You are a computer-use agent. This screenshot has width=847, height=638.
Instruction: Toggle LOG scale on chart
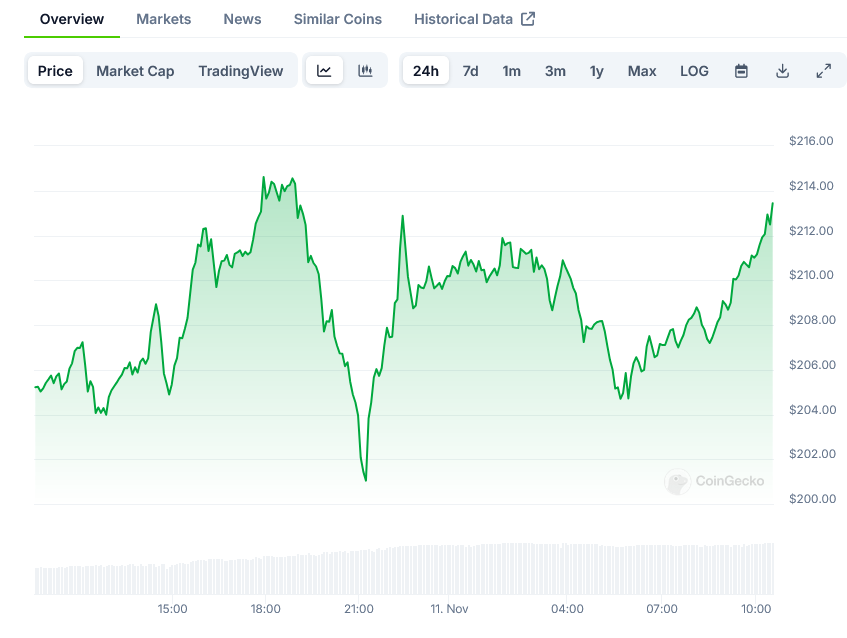694,71
